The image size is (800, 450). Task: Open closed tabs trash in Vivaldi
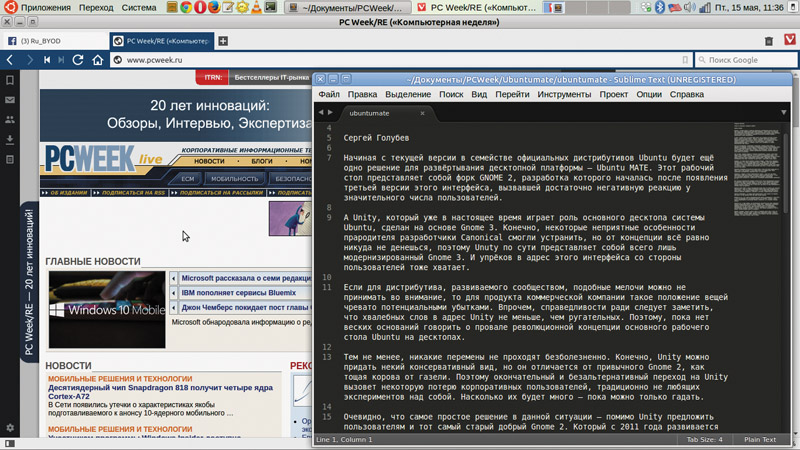pos(769,41)
